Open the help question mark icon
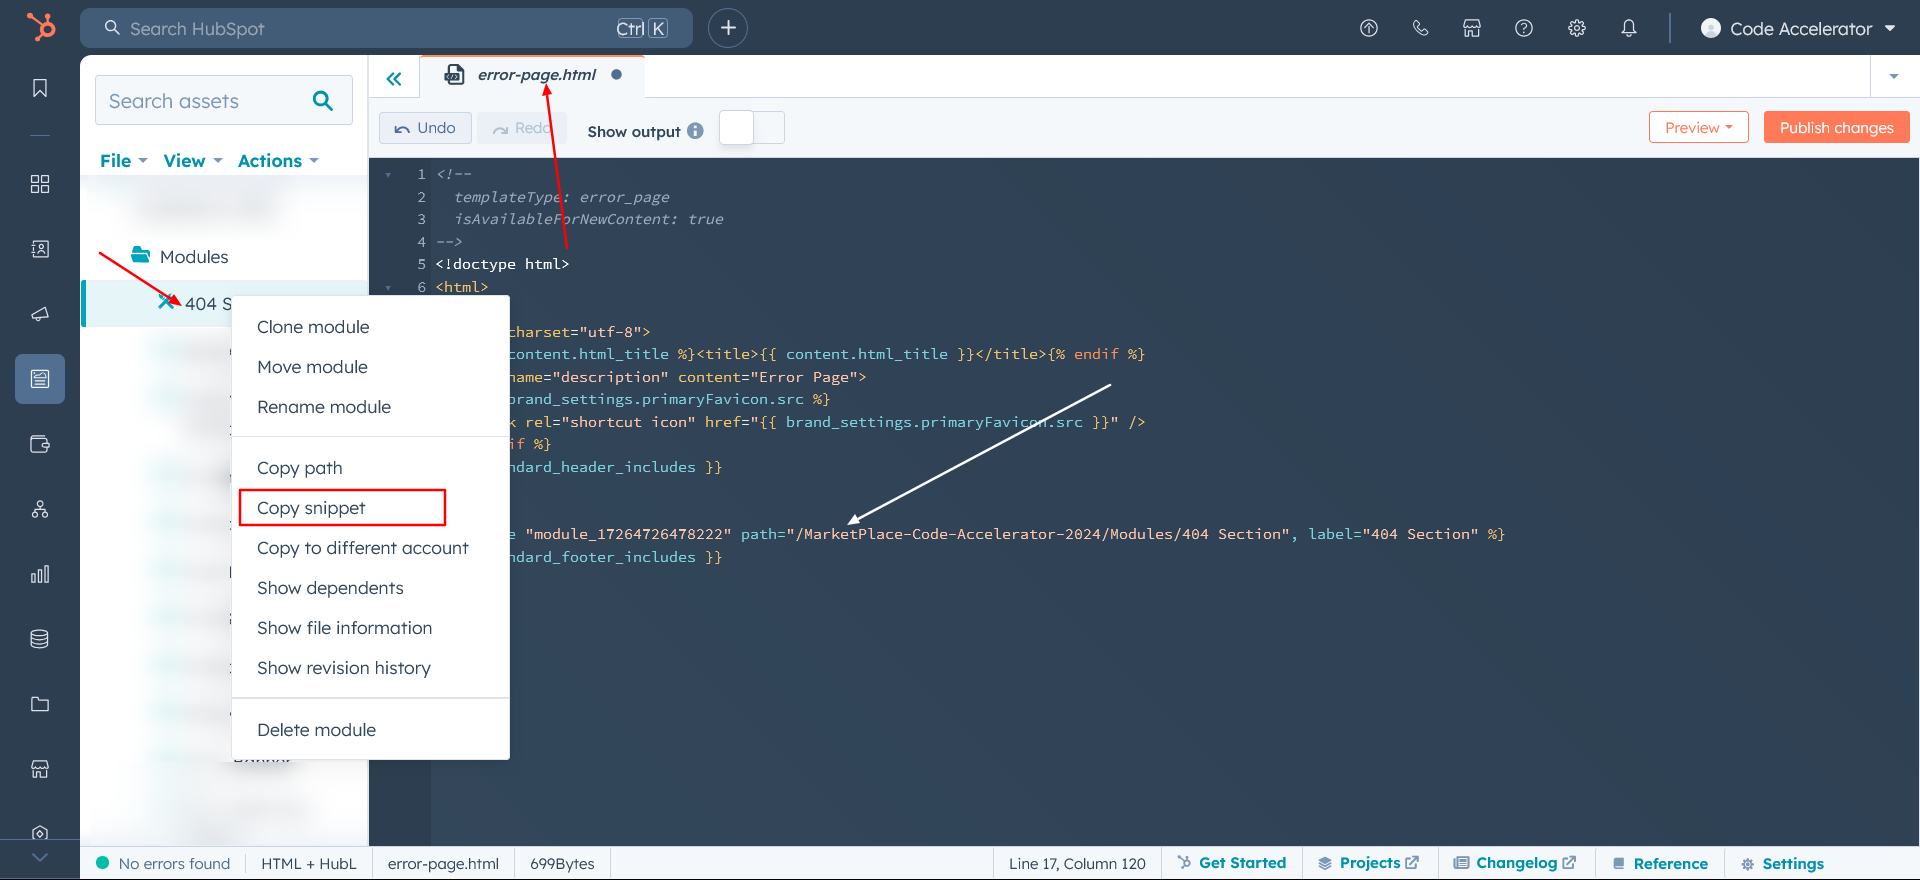 click(x=1524, y=28)
